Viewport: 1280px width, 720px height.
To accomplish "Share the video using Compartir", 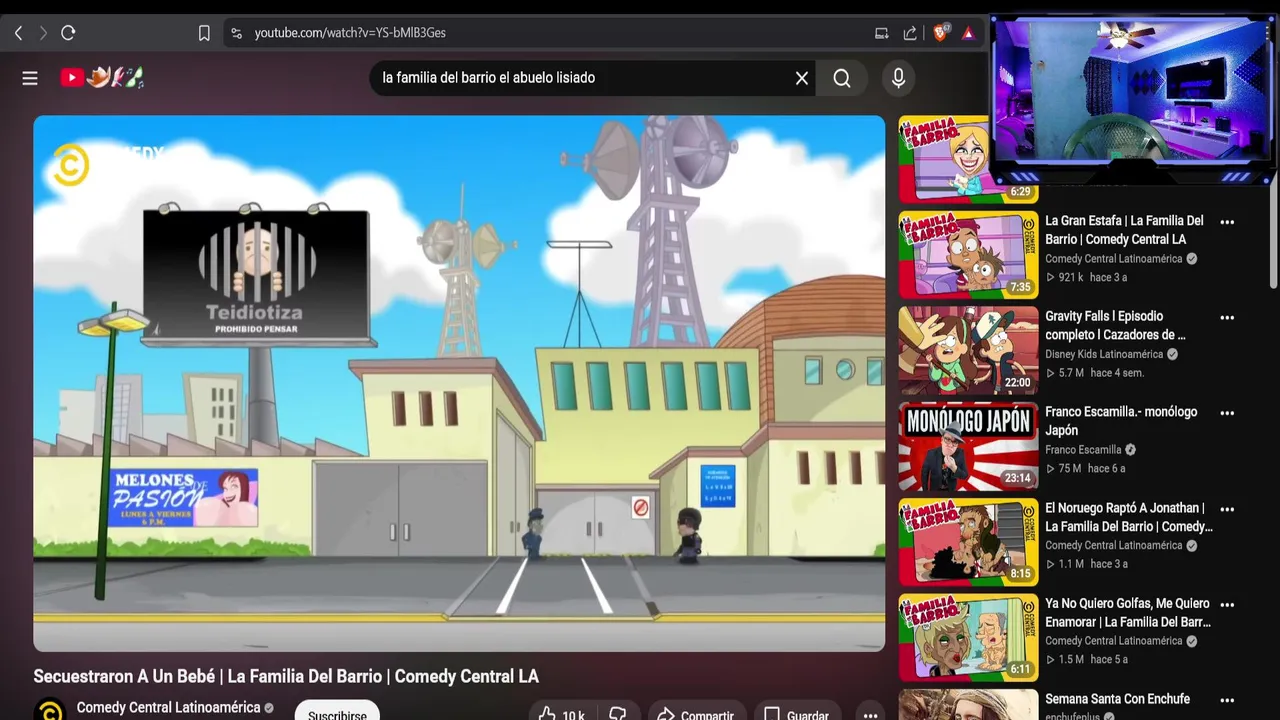I will pyautogui.click(x=696, y=714).
